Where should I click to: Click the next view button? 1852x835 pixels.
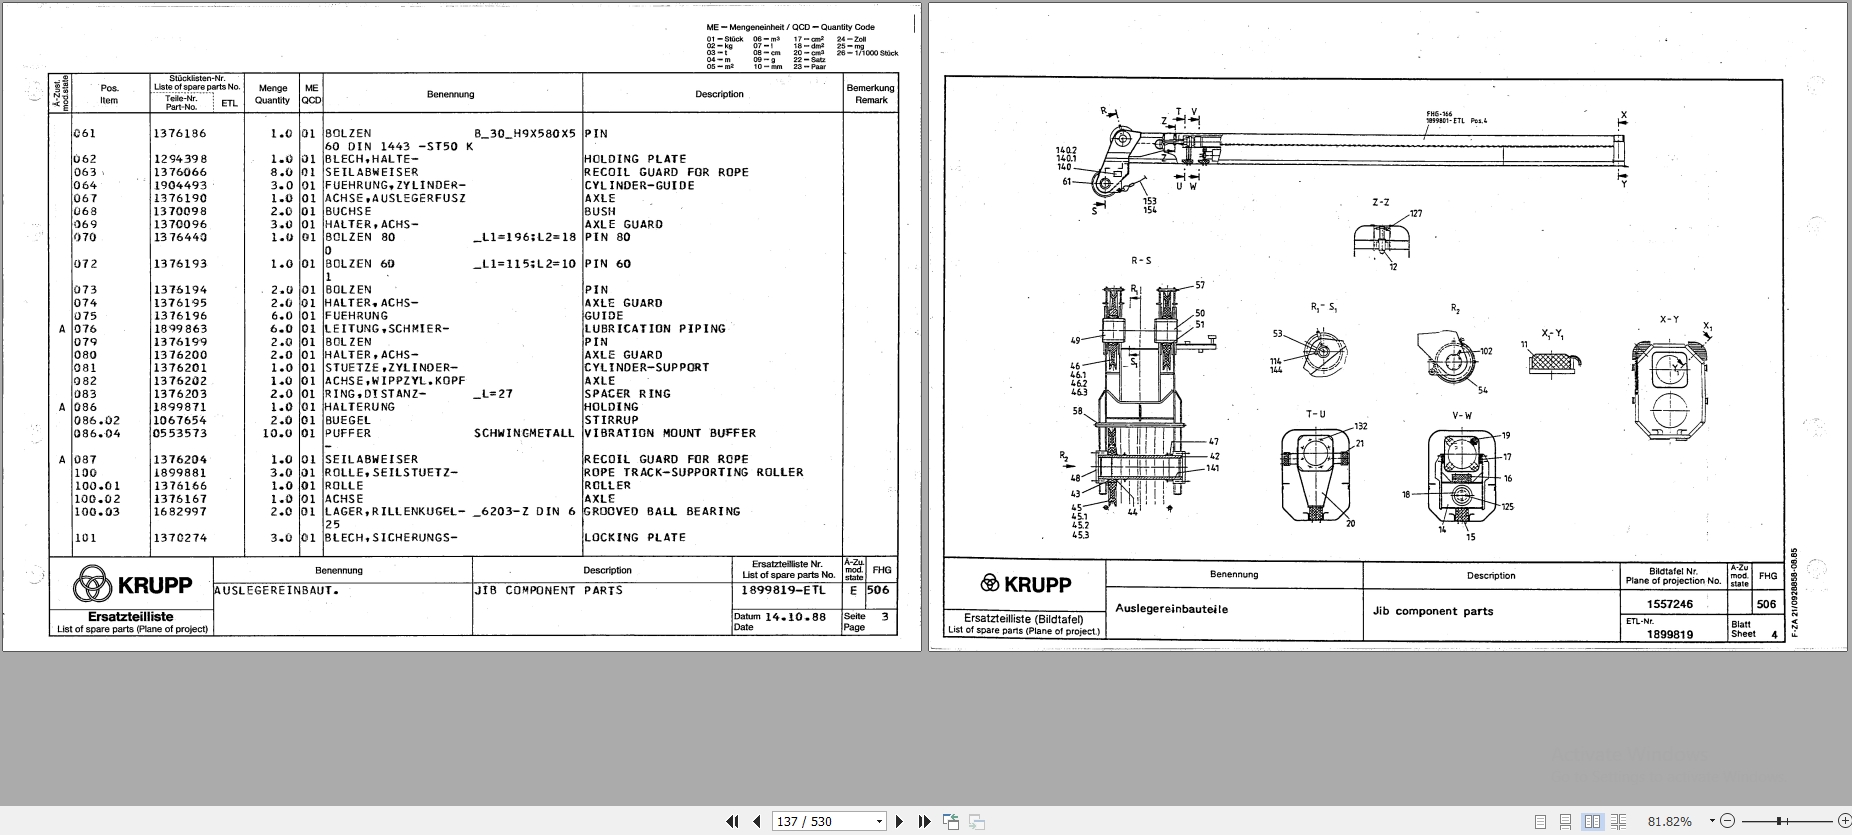[977, 822]
